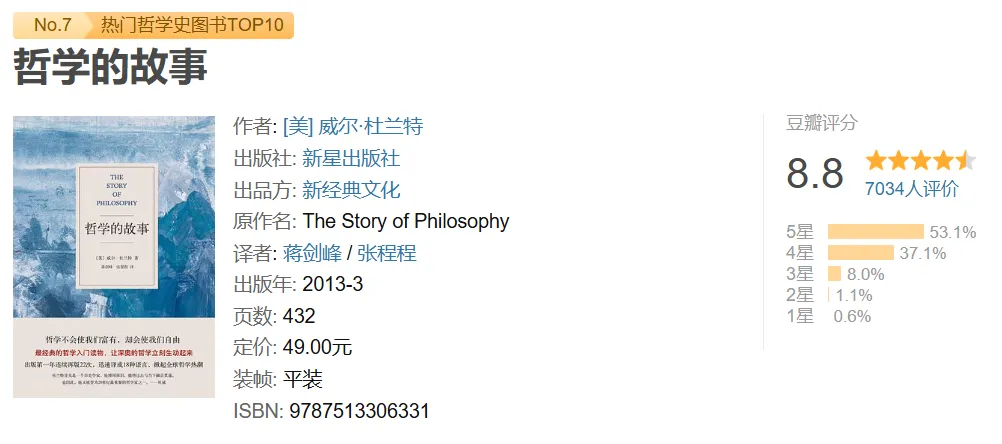
Task: Click the 1星 rating label
Action: pyautogui.click(x=800, y=316)
